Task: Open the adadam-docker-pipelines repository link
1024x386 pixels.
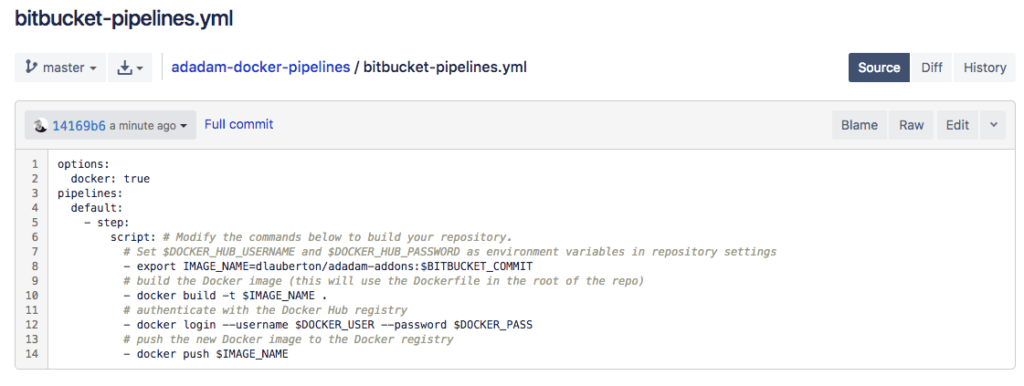Action: (x=261, y=67)
